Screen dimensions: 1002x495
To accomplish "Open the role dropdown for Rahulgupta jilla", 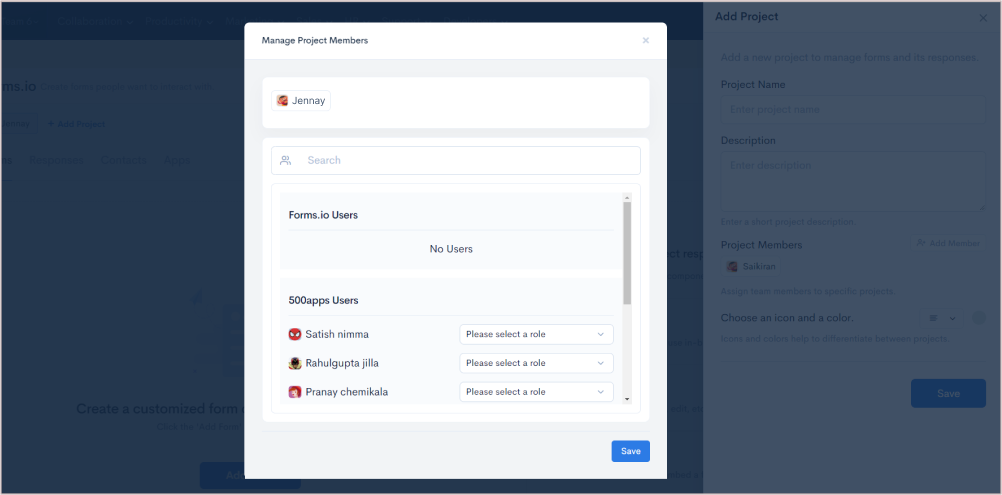I will [536, 363].
